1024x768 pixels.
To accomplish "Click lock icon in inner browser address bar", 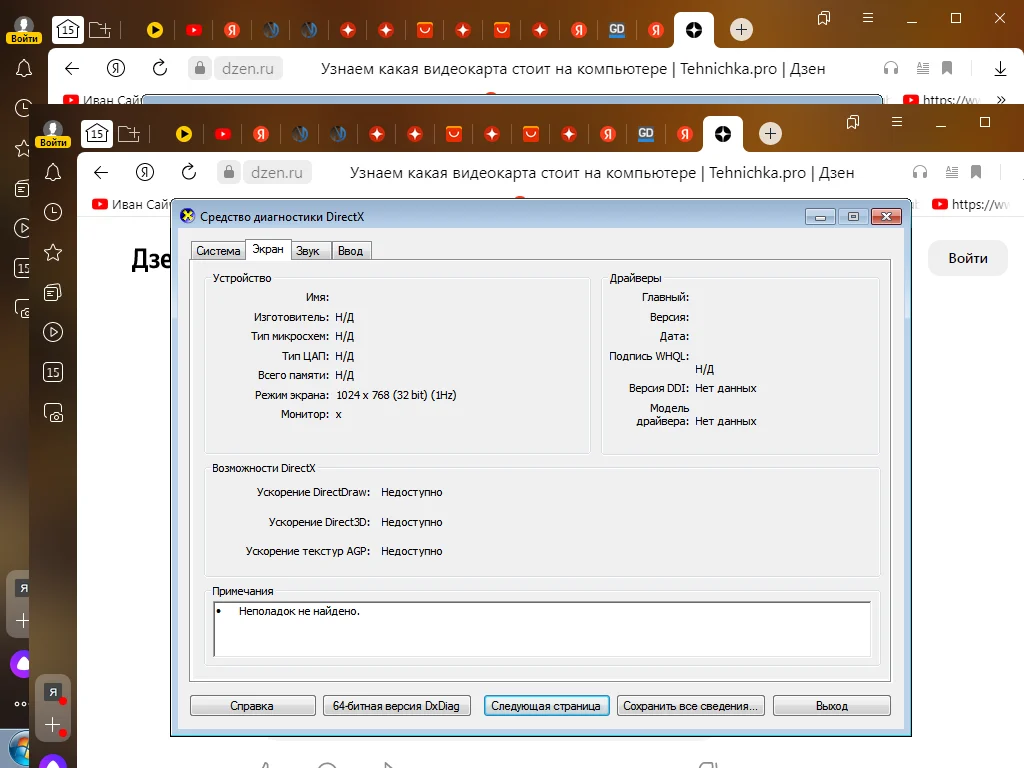I will 229,172.
